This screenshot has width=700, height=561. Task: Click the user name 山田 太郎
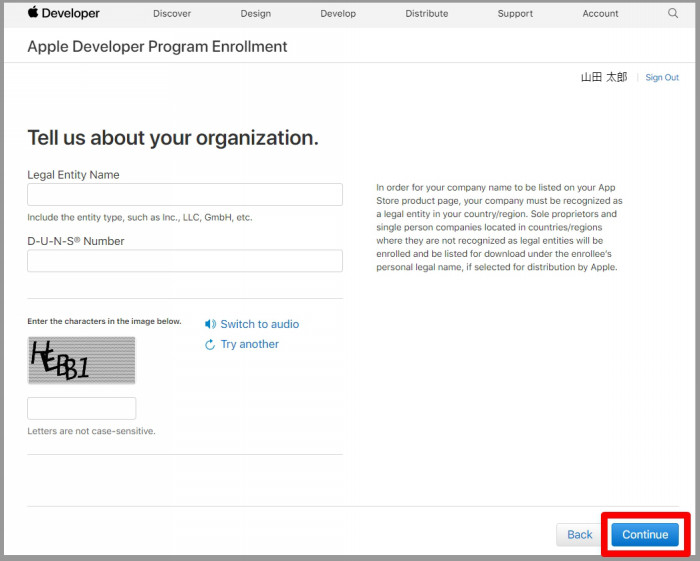(604, 77)
